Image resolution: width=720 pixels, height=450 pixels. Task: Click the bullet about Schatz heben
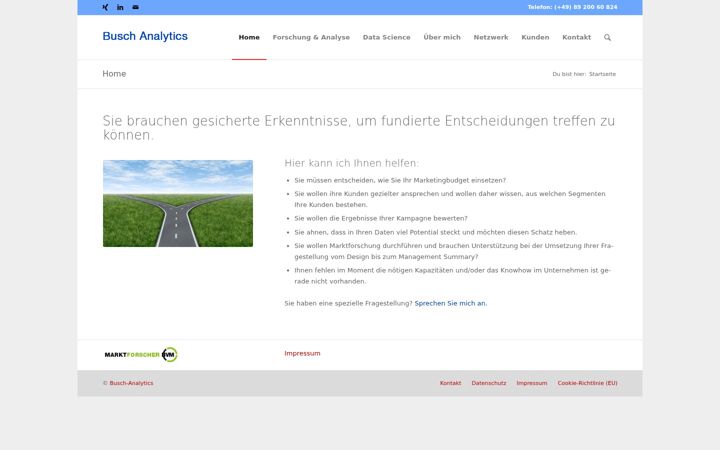pyautogui.click(x=435, y=232)
